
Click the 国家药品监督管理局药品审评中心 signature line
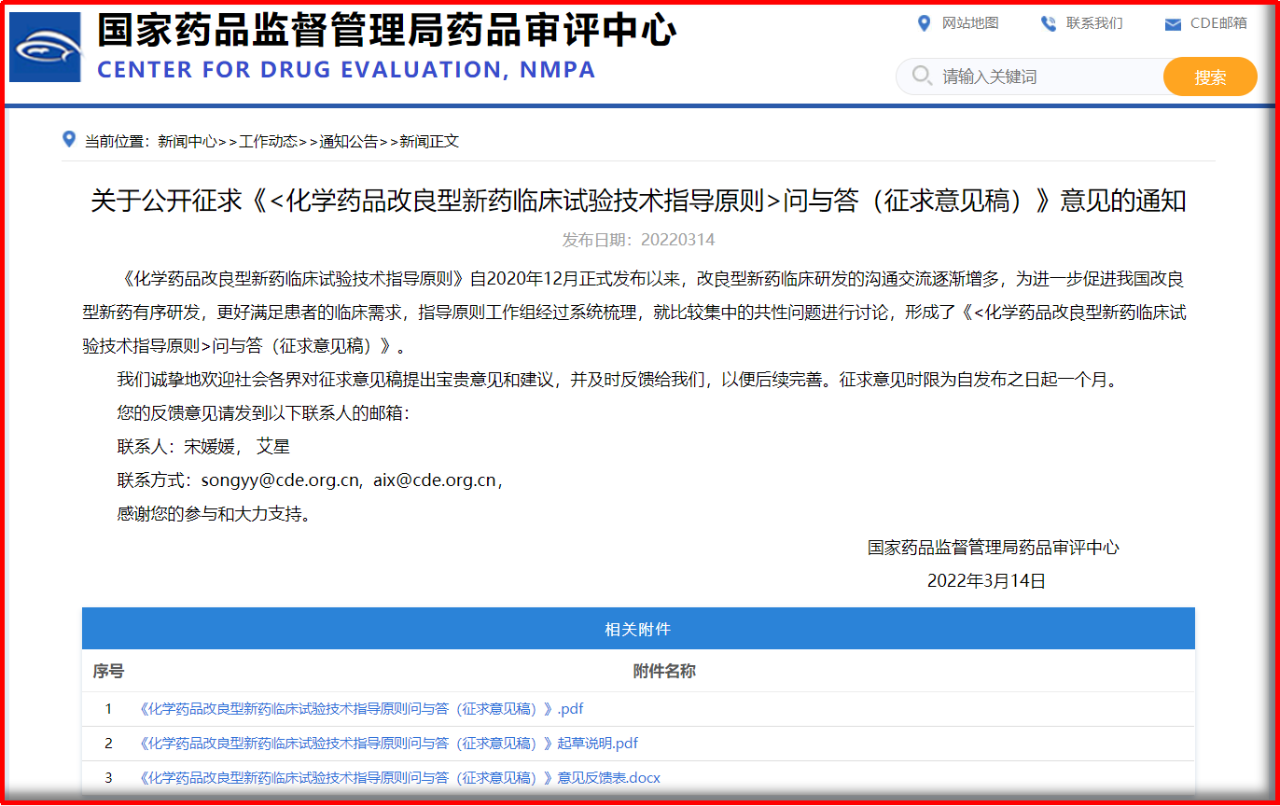pos(993,547)
